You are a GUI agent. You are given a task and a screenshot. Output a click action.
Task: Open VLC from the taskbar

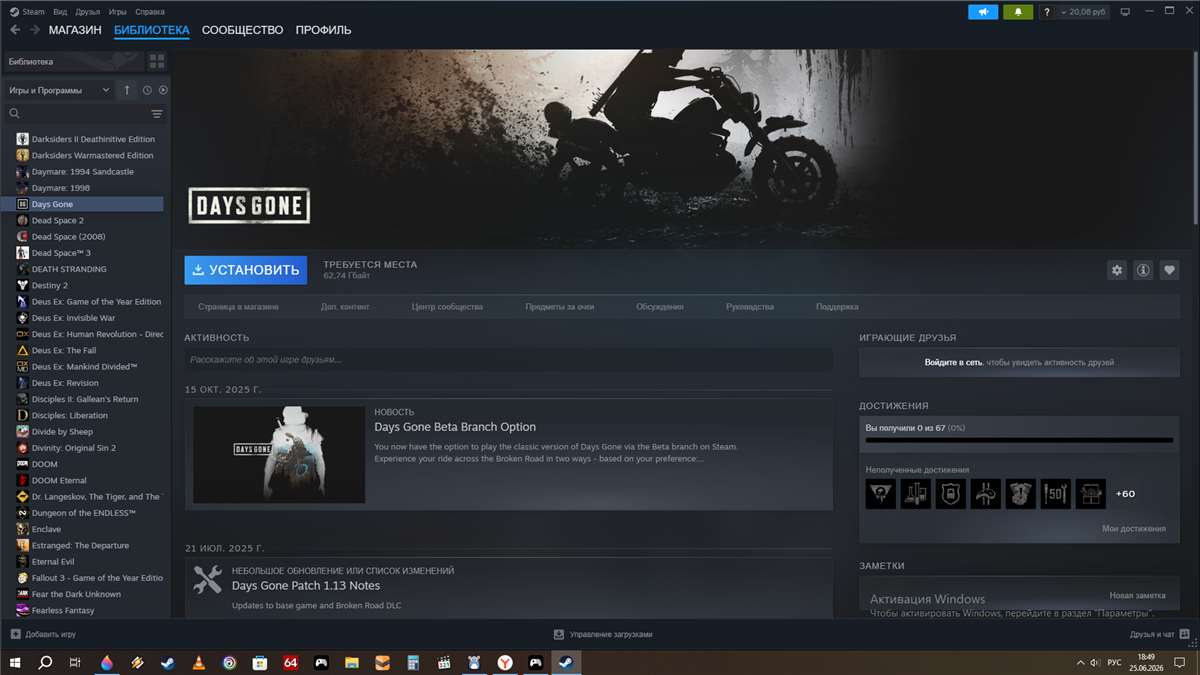(x=198, y=662)
